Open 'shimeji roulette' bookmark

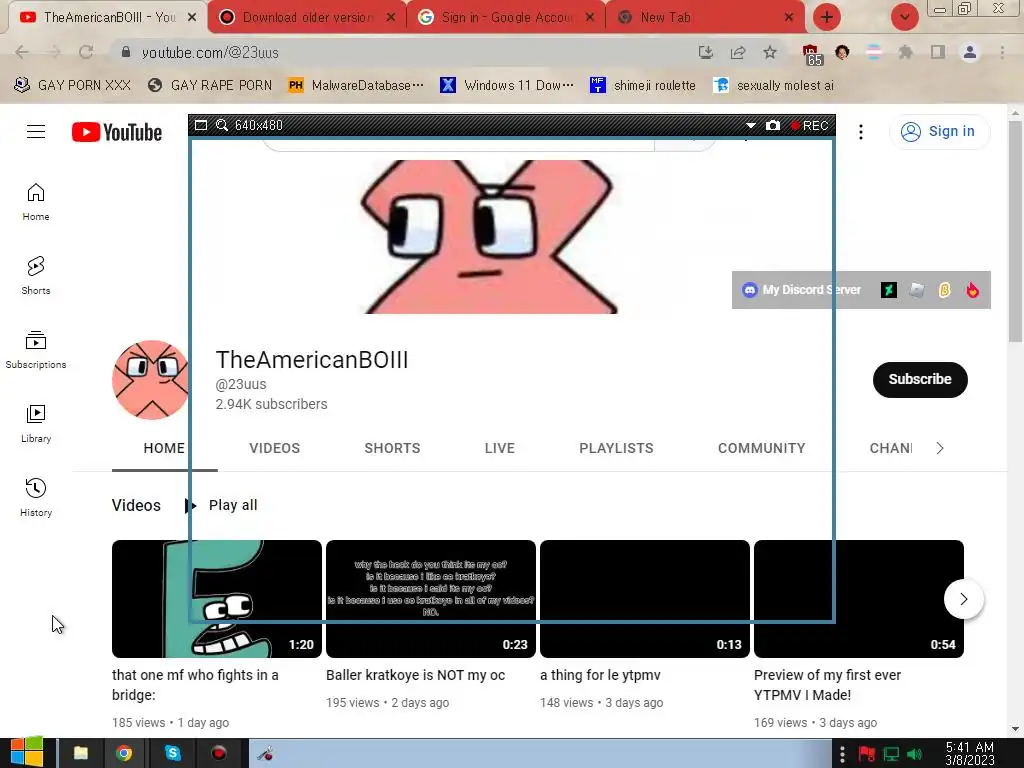[x=643, y=86]
